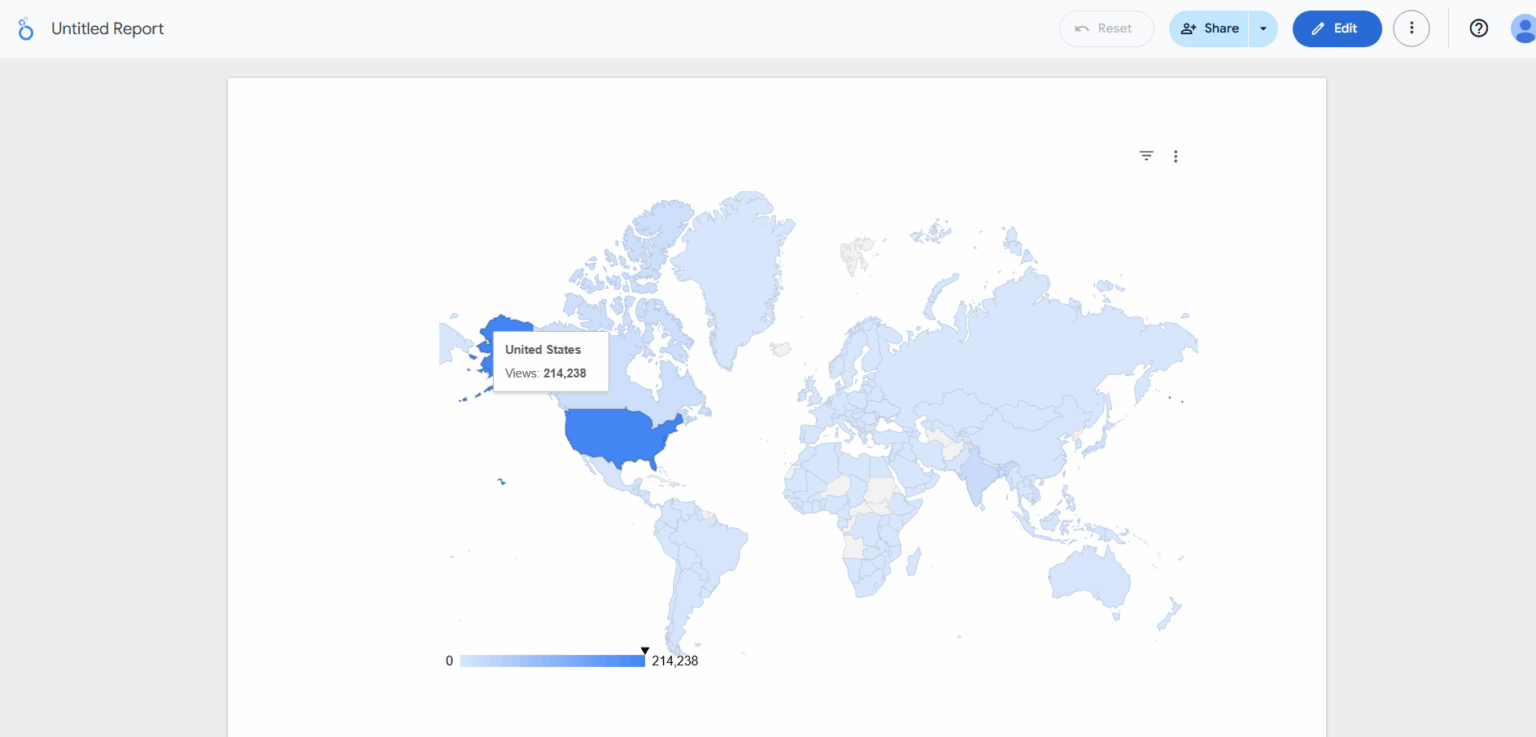Click the Edit button

tap(1337, 28)
